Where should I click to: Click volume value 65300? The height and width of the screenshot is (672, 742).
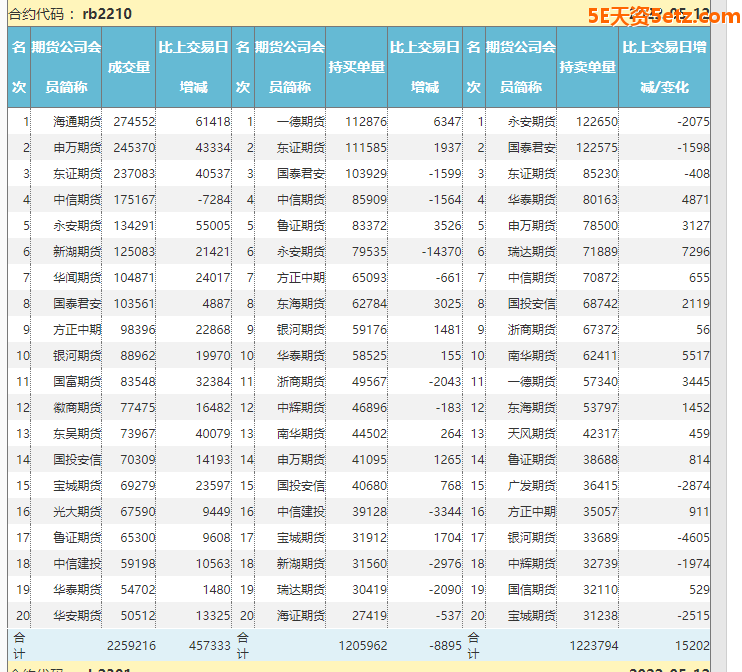(137, 538)
